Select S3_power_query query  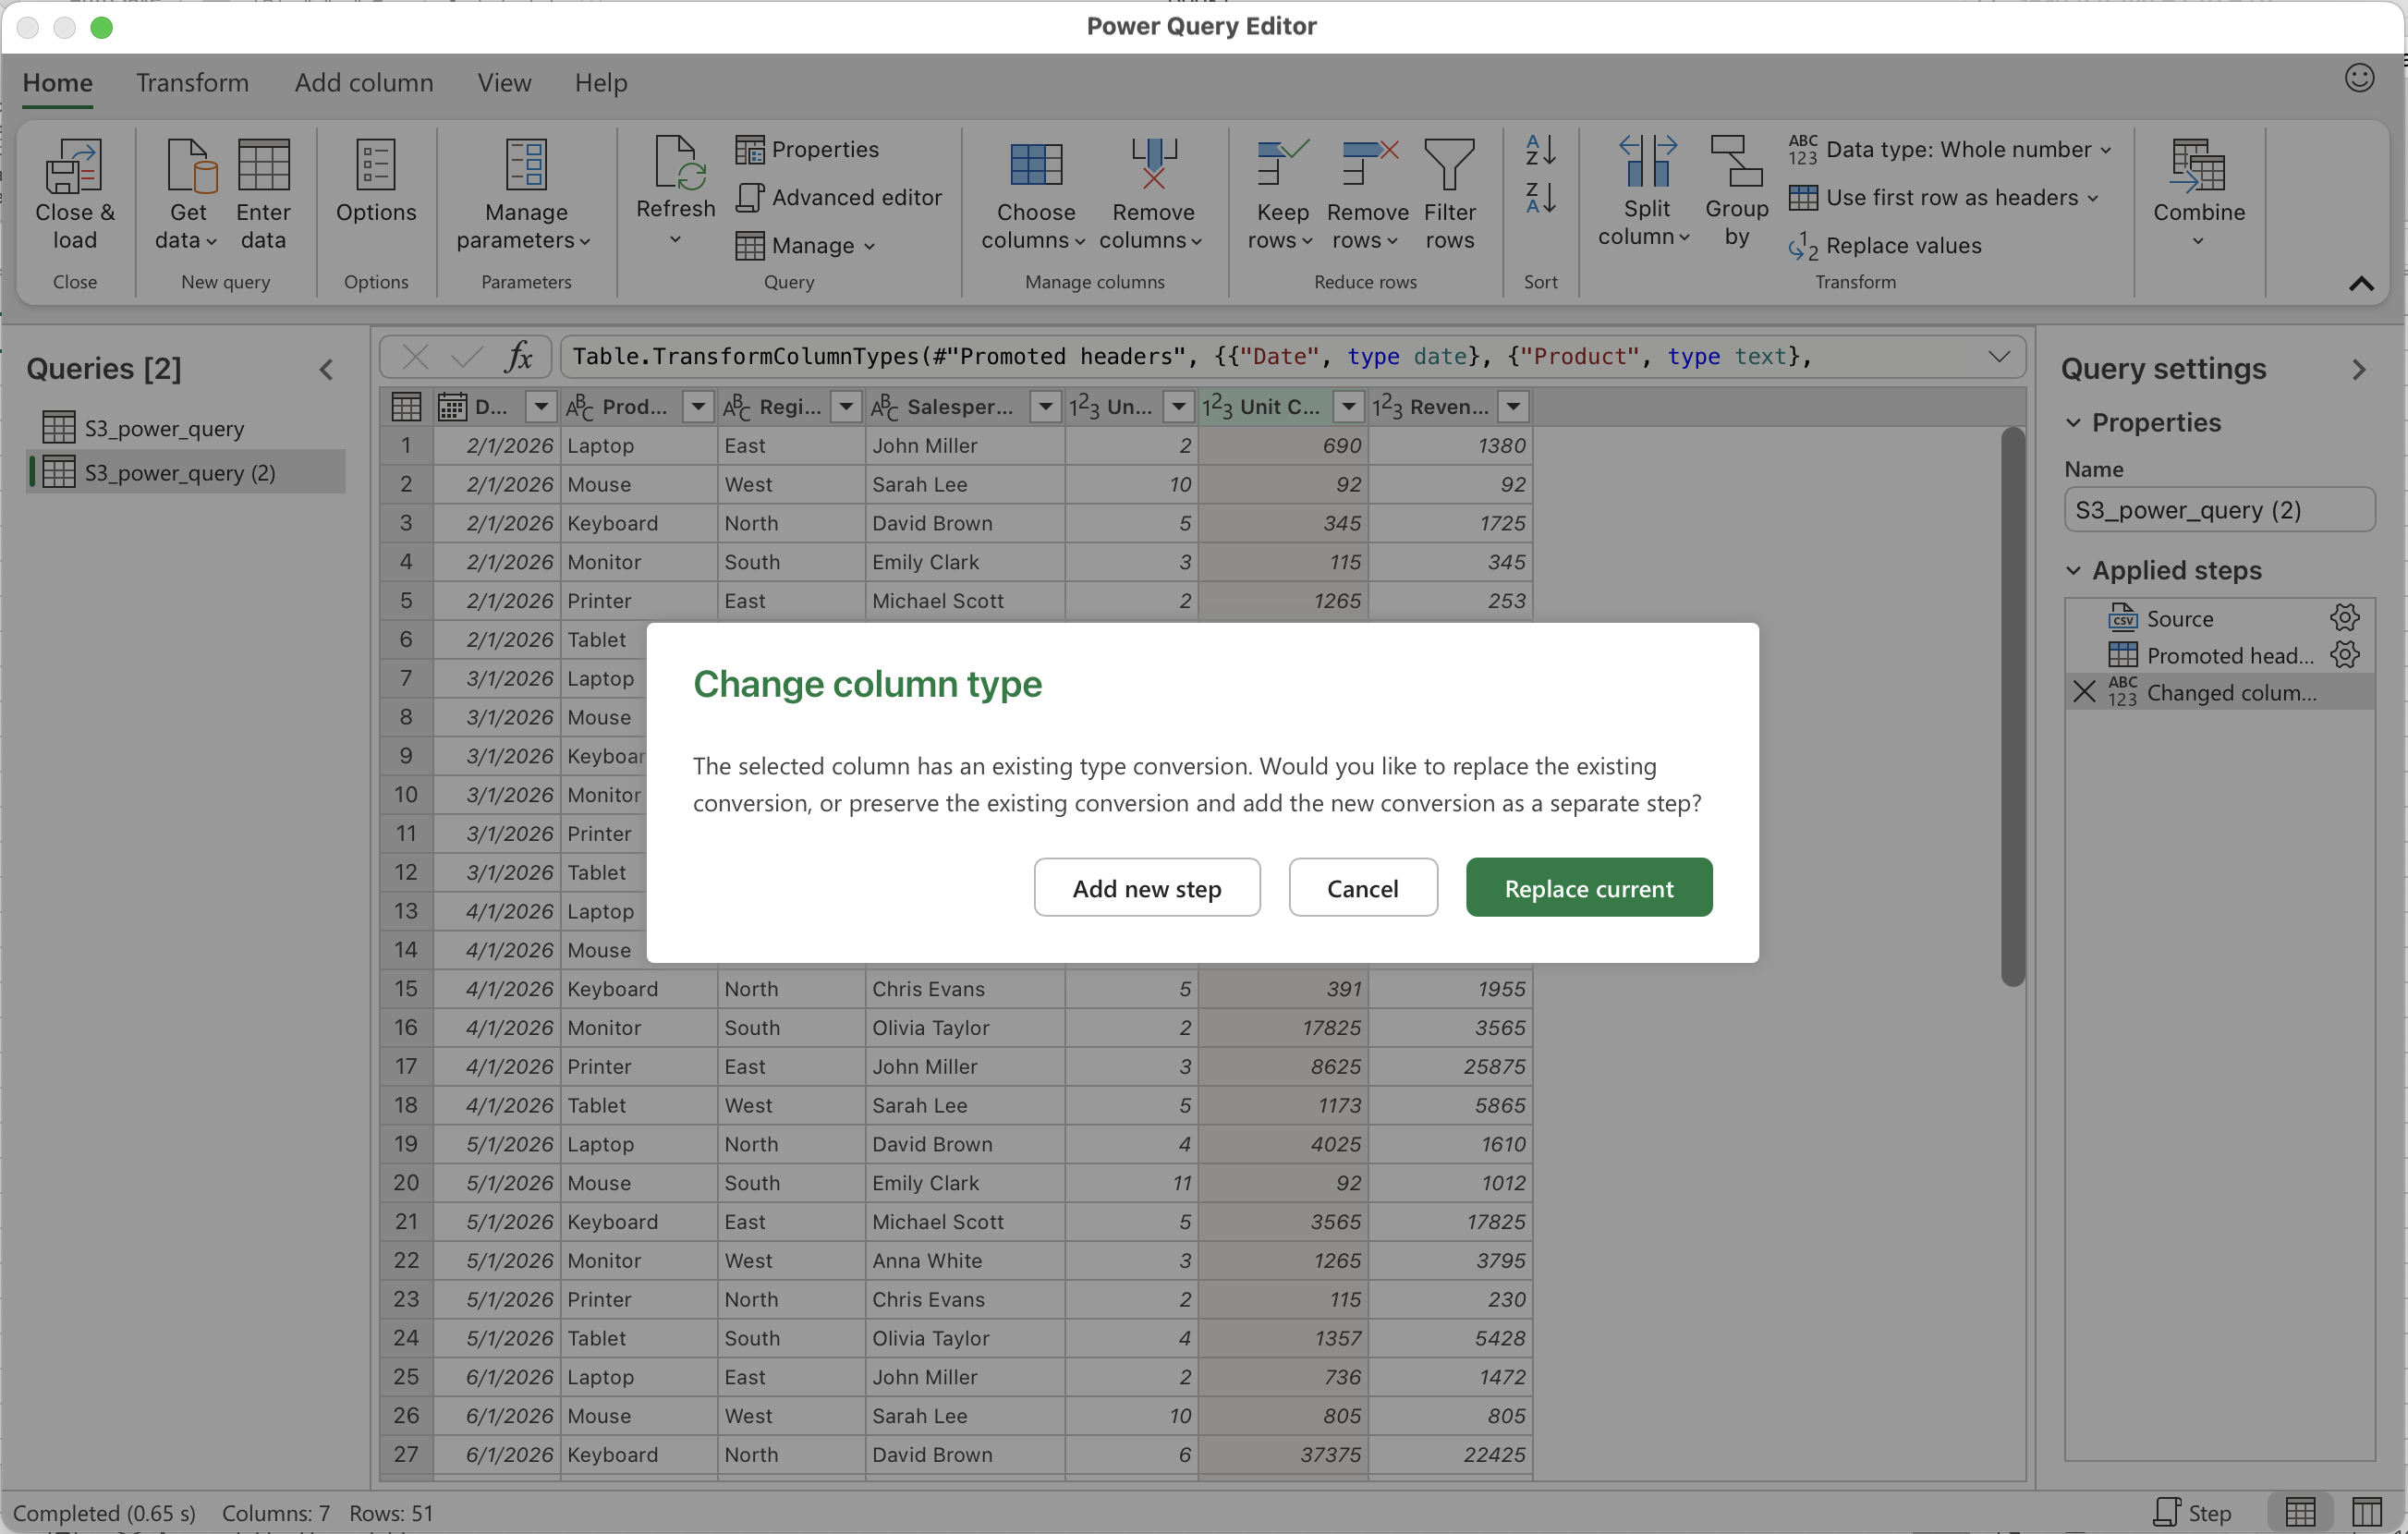(x=186, y=428)
